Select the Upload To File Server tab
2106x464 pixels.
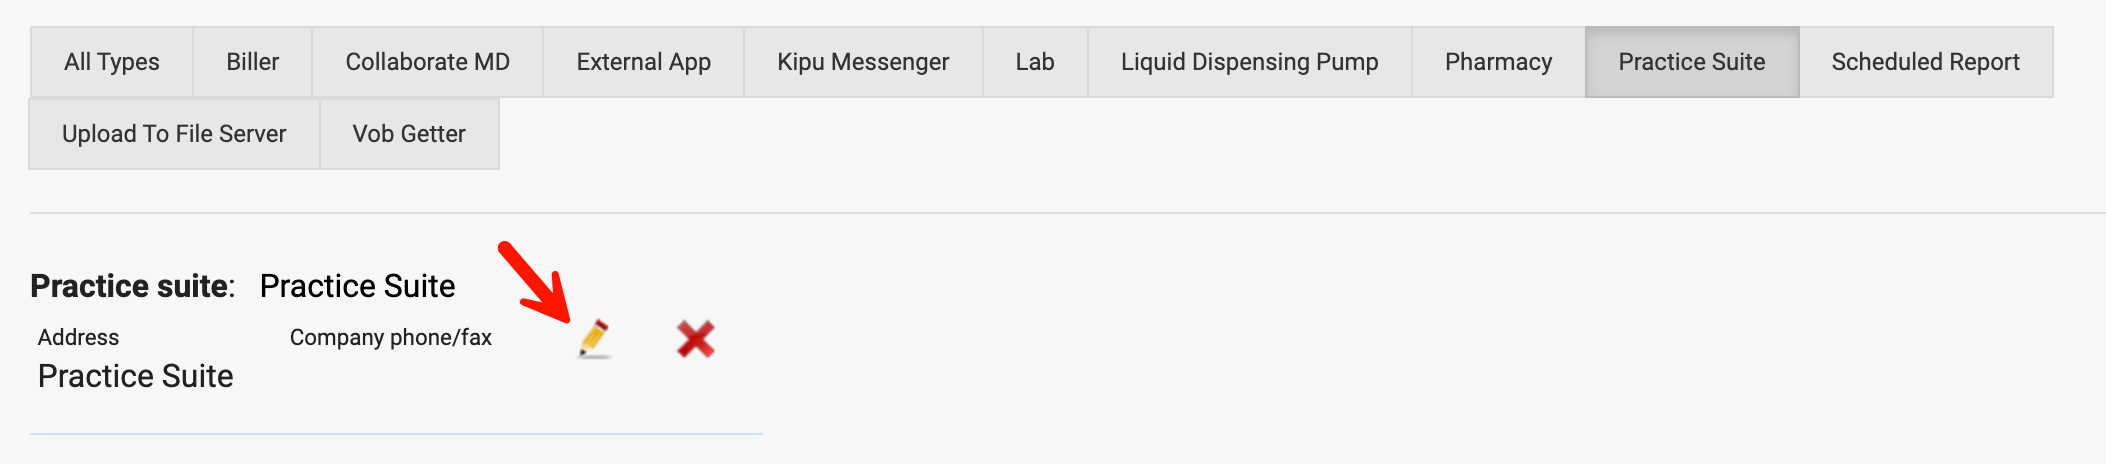(x=174, y=134)
